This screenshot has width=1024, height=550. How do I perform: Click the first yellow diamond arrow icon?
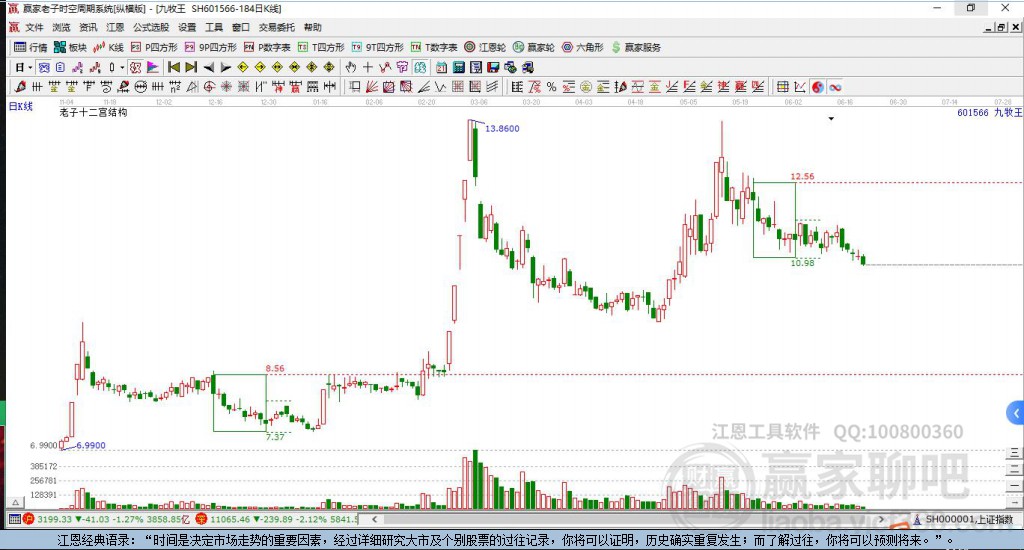tap(243, 67)
